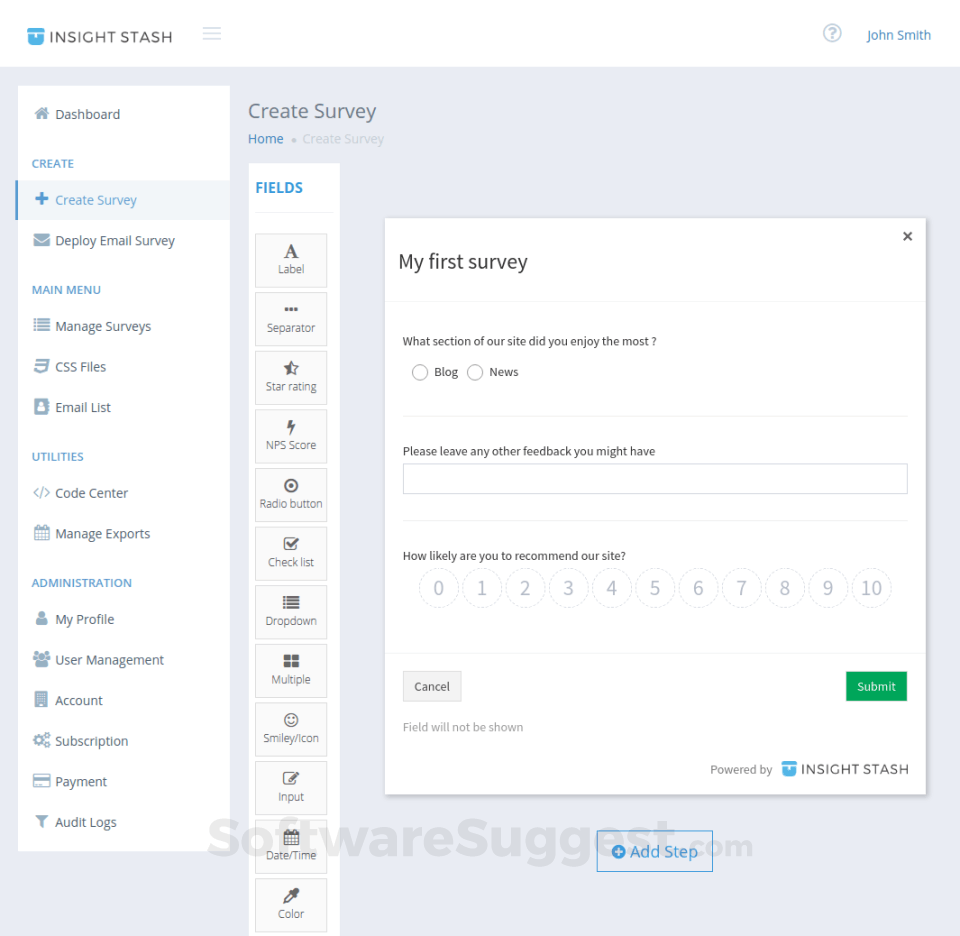Insert a Separator field
The width and height of the screenshot is (960, 936).
291,318
